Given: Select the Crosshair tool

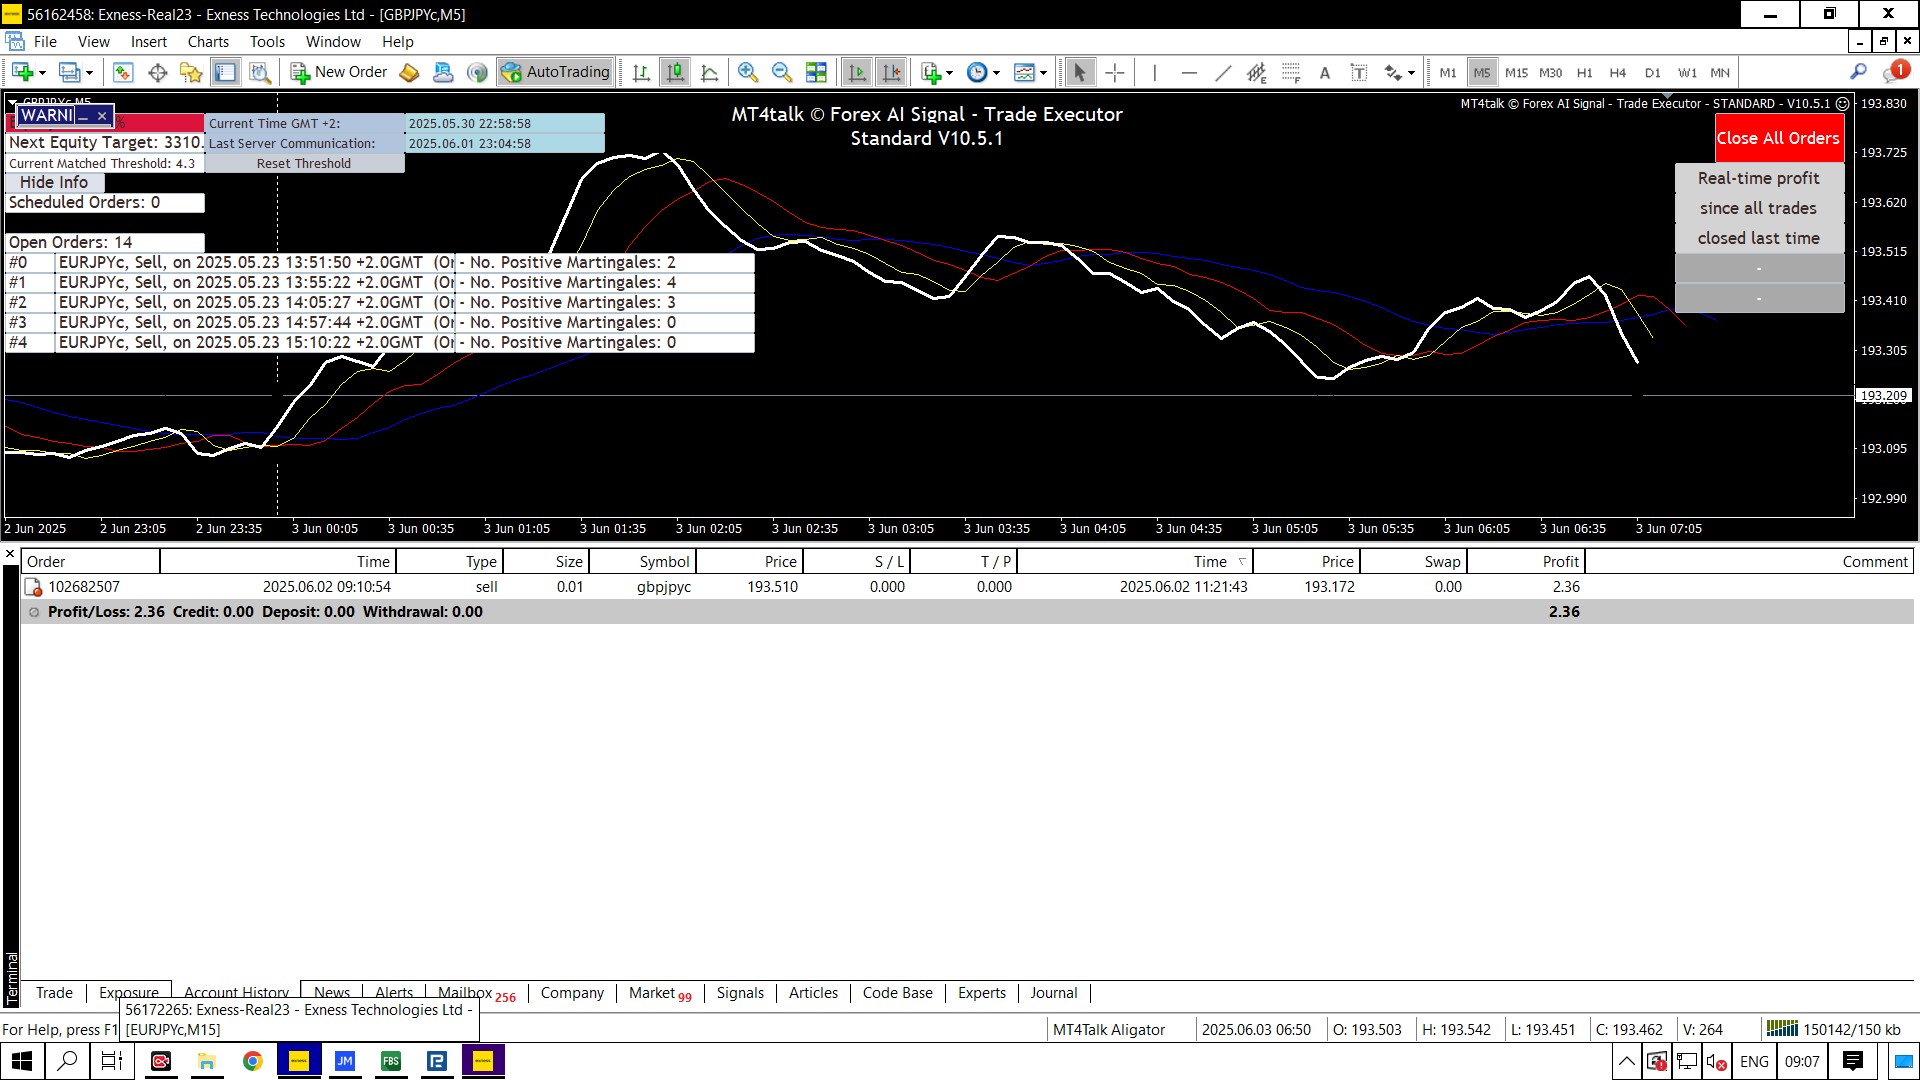Looking at the screenshot, I should pos(1115,72).
